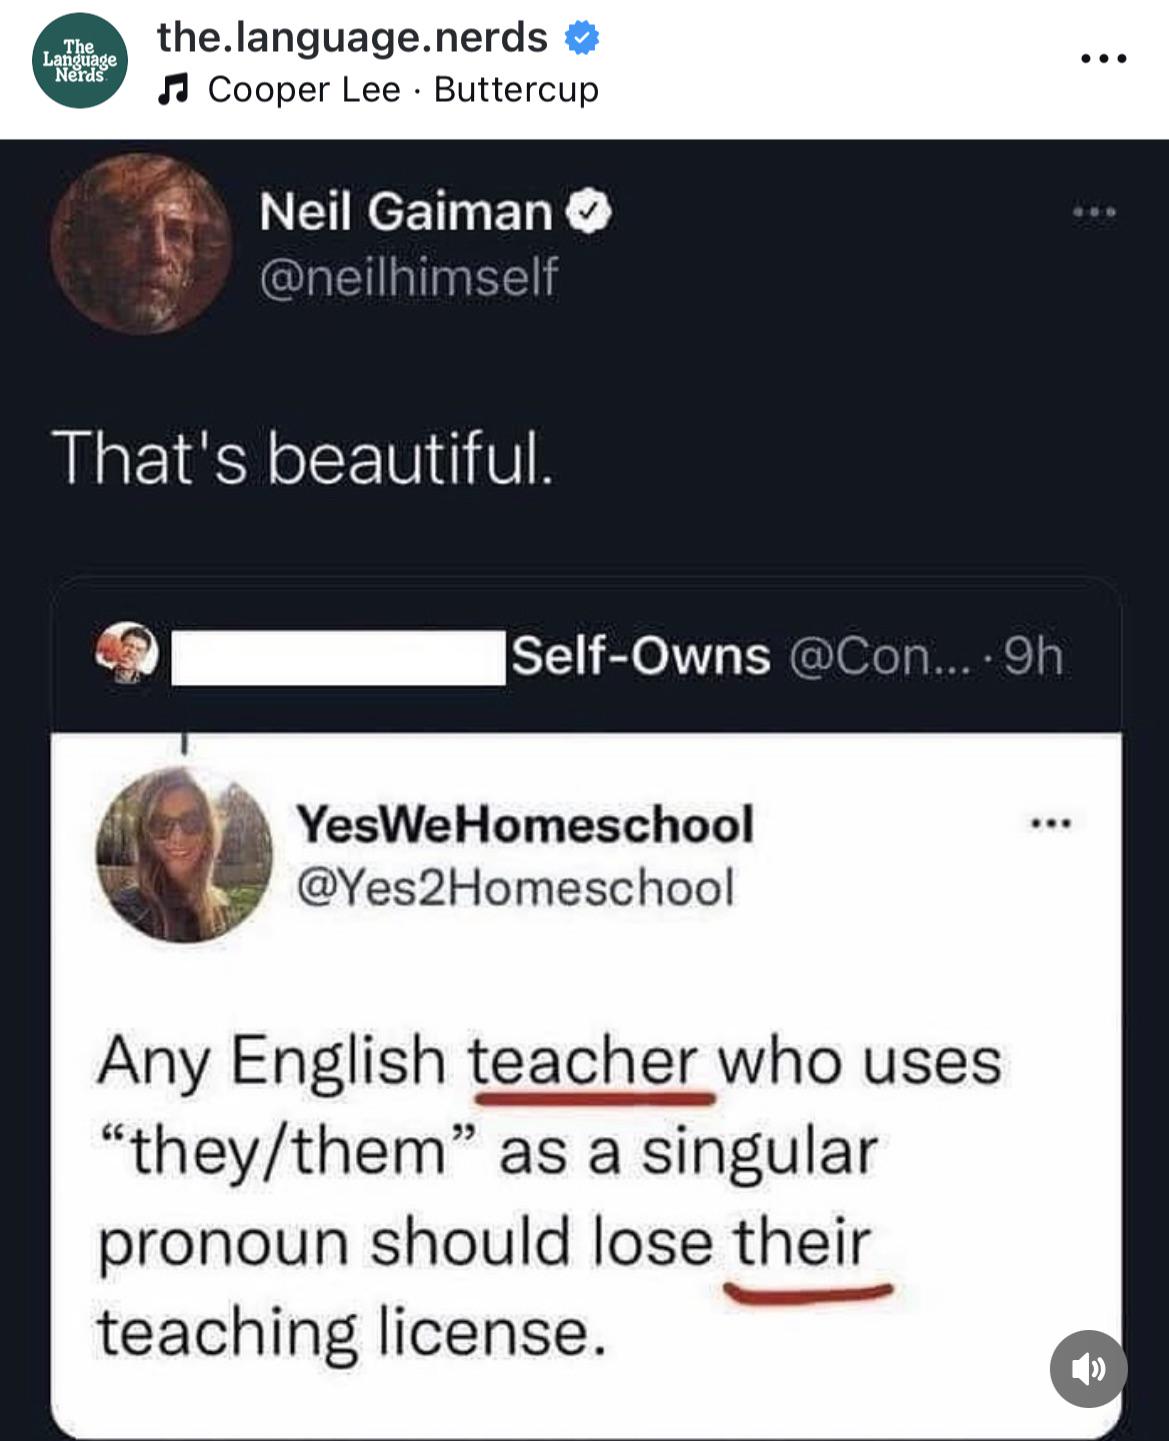Tap Neil Gaiman's white verified checkmark

tap(589, 212)
